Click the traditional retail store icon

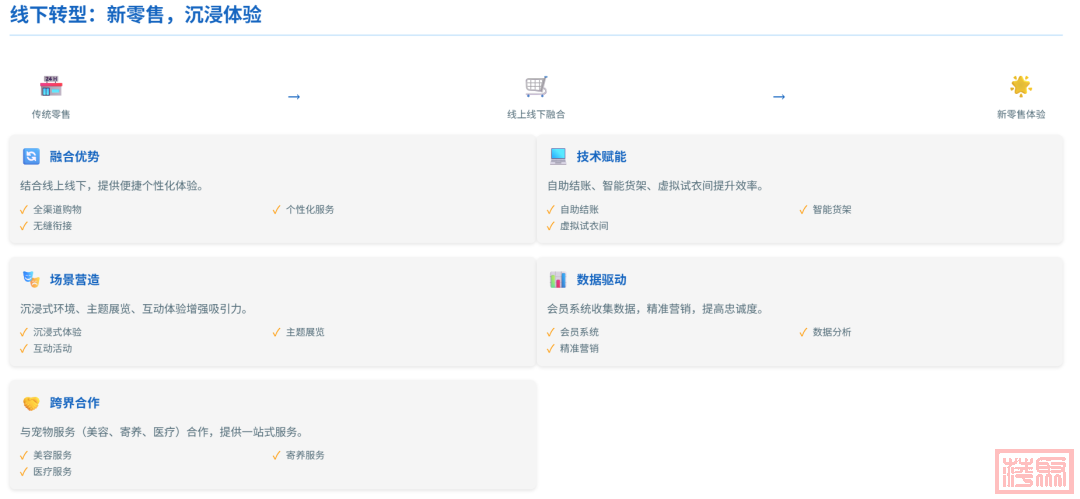[x=51, y=87]
